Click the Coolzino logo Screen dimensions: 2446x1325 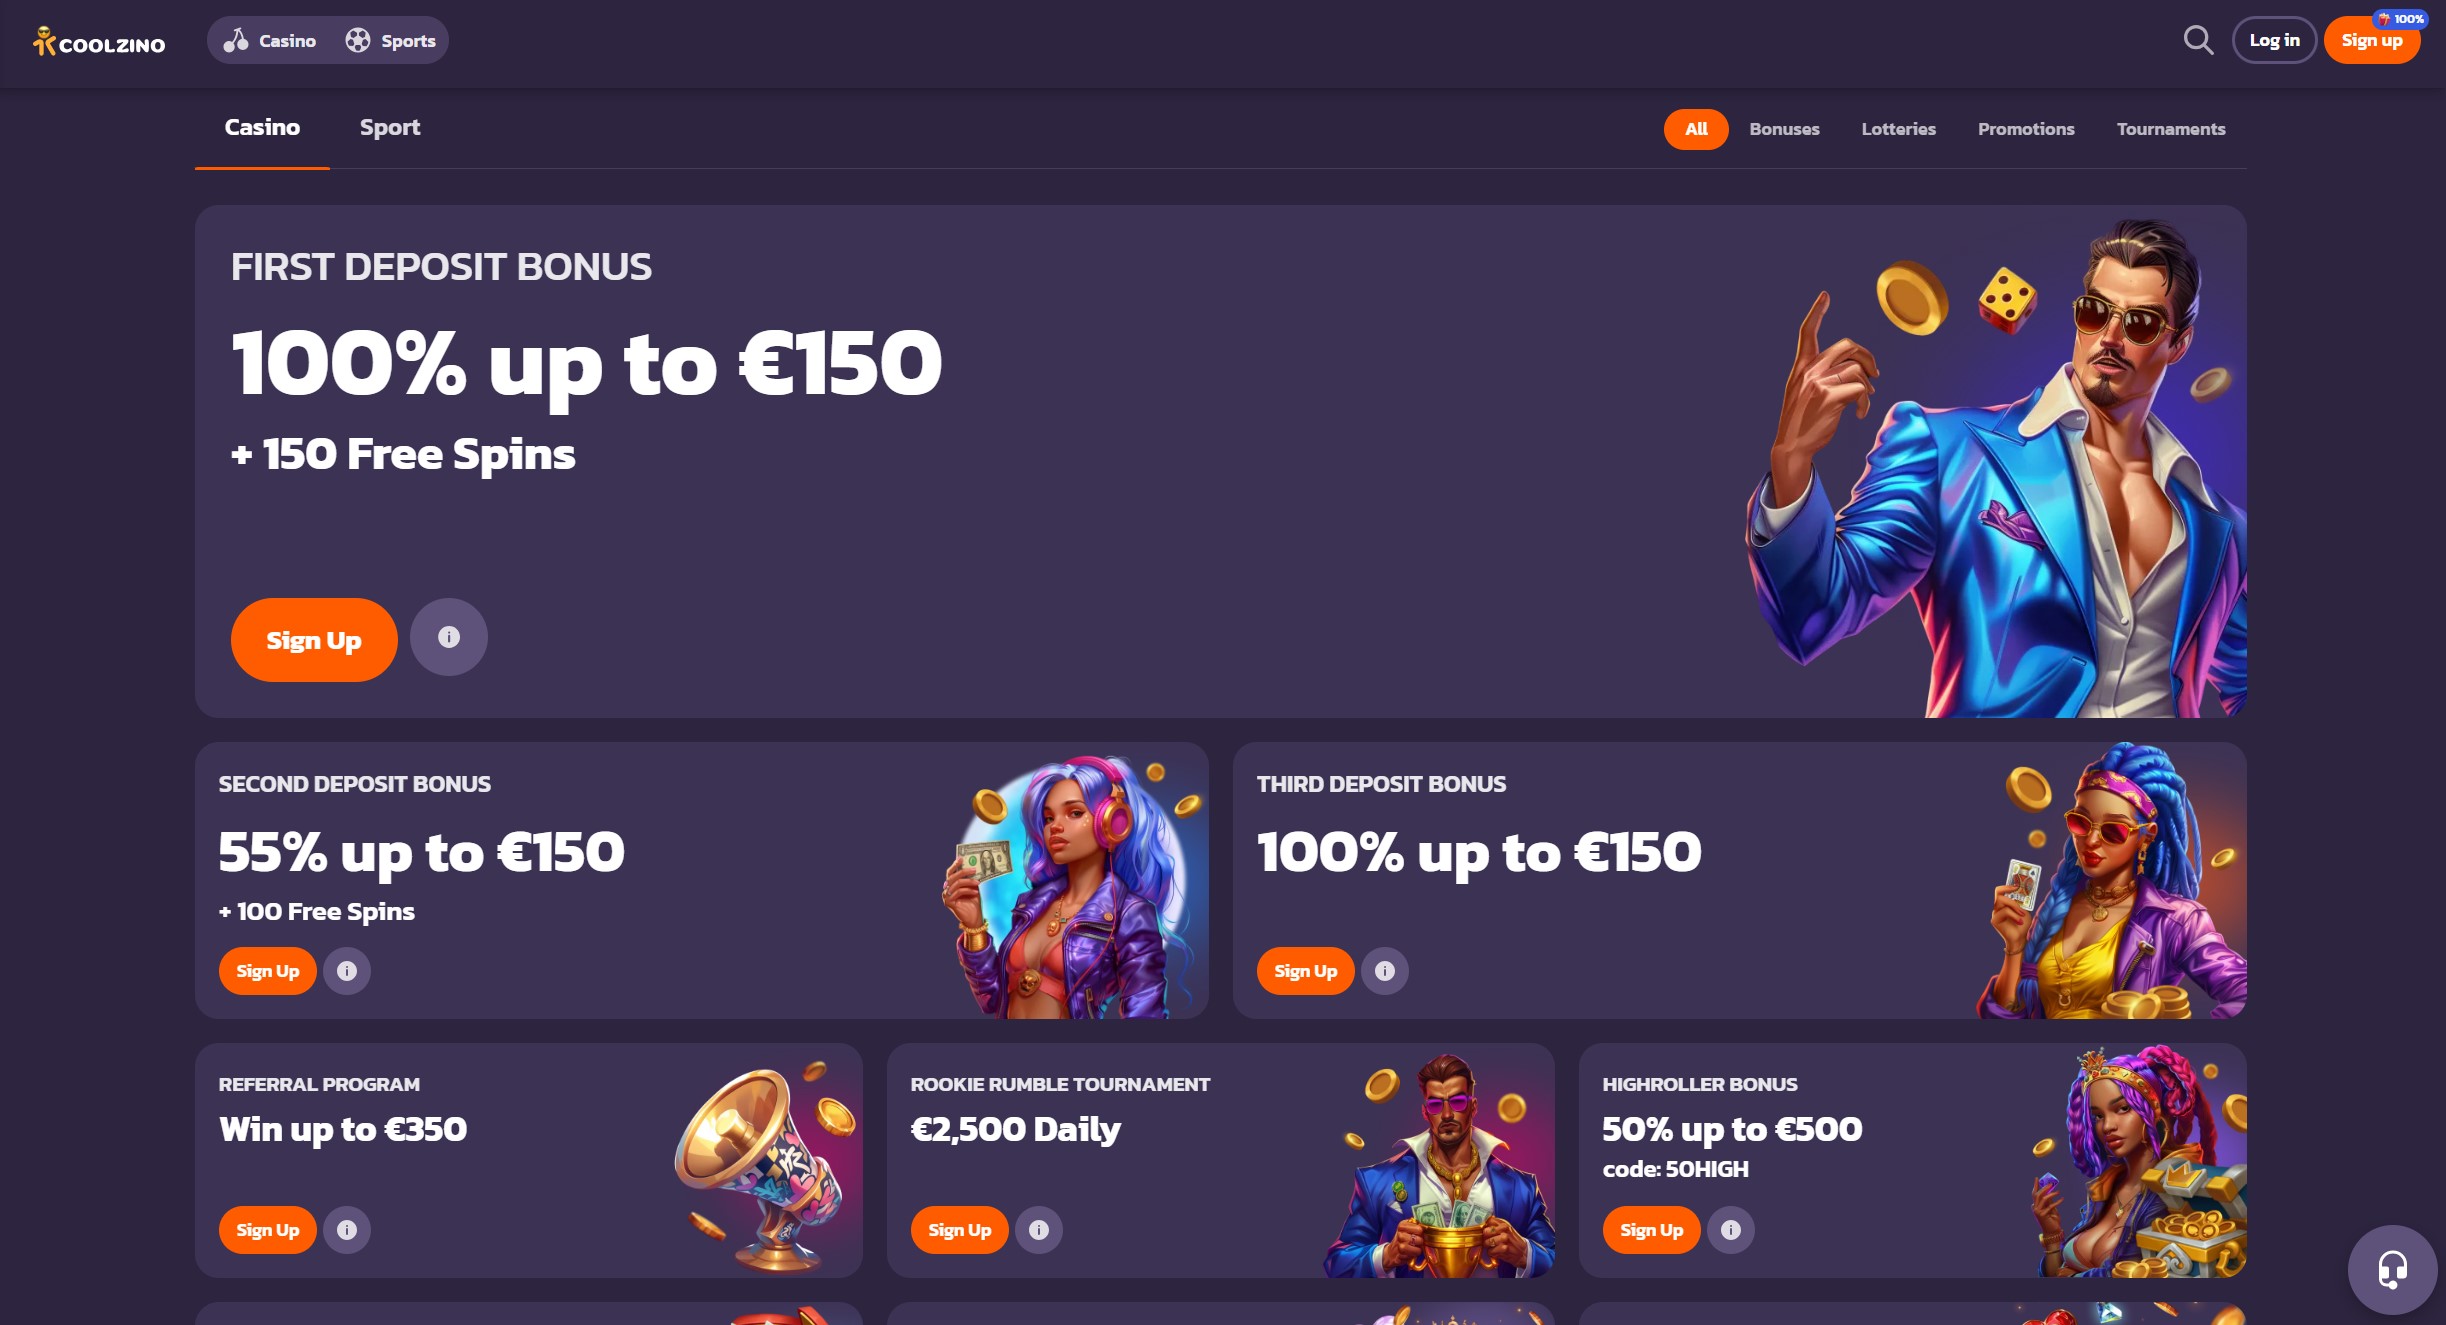[99, 41]
